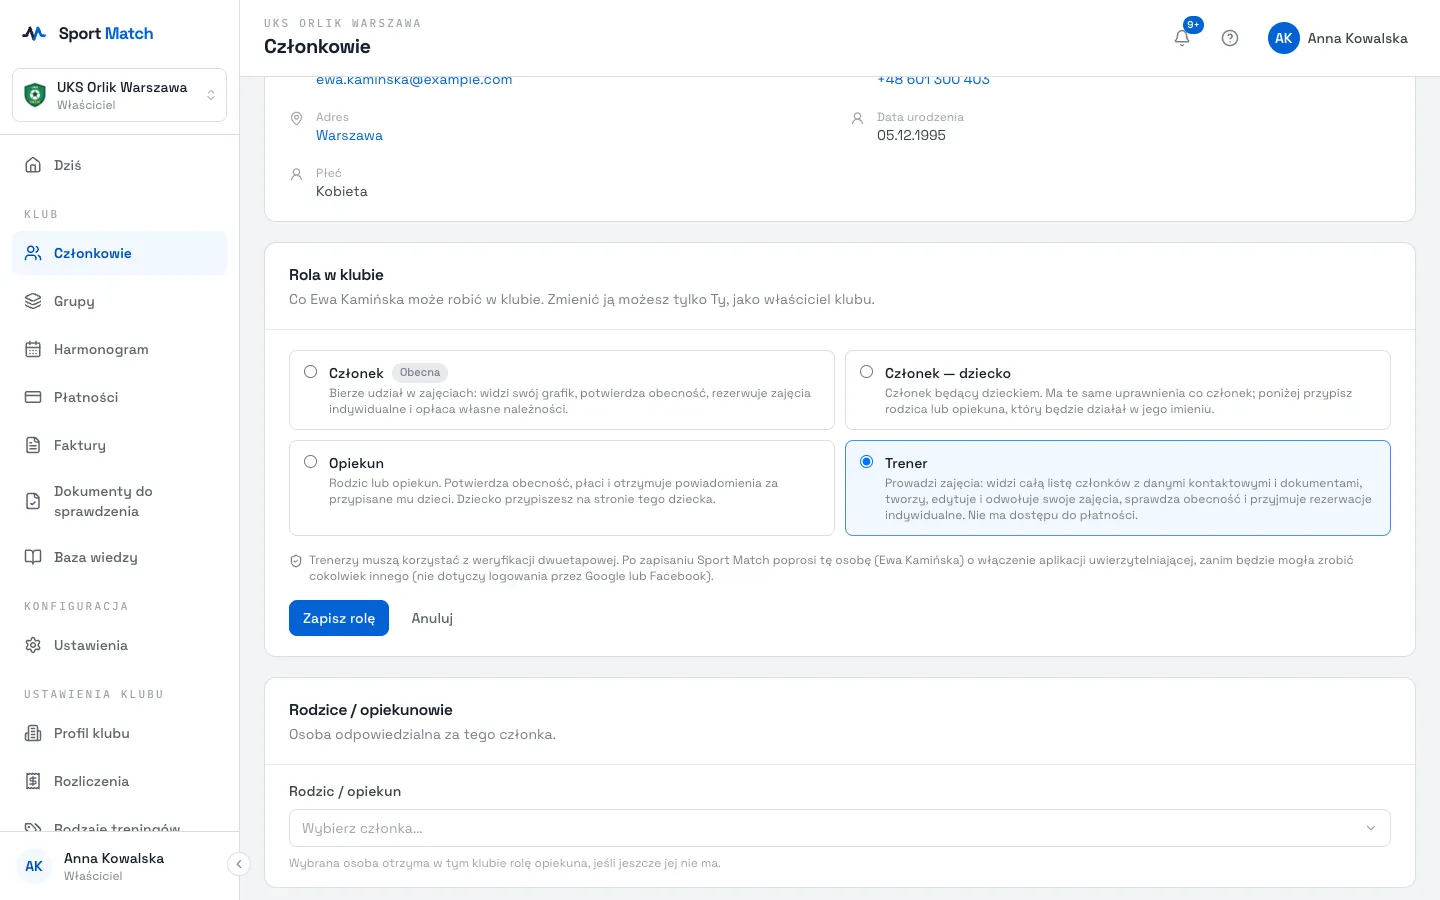Open Płatności in the sidebar
1440x900 pixels.
point(119,397)
